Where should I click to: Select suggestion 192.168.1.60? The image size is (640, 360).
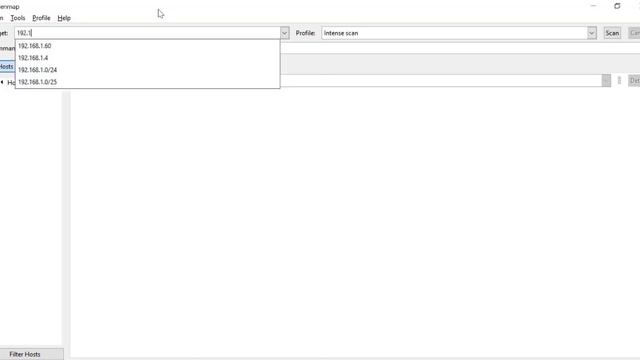point(147,46)
